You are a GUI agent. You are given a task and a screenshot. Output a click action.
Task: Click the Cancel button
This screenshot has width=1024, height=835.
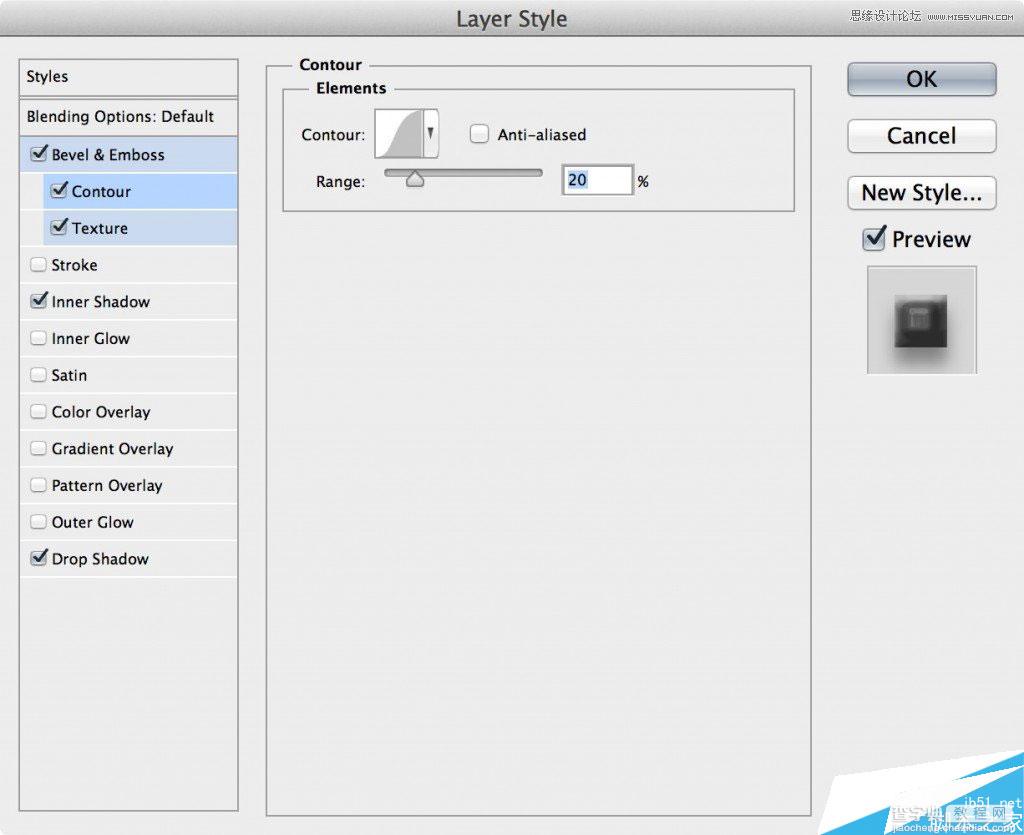coord(921,136)
